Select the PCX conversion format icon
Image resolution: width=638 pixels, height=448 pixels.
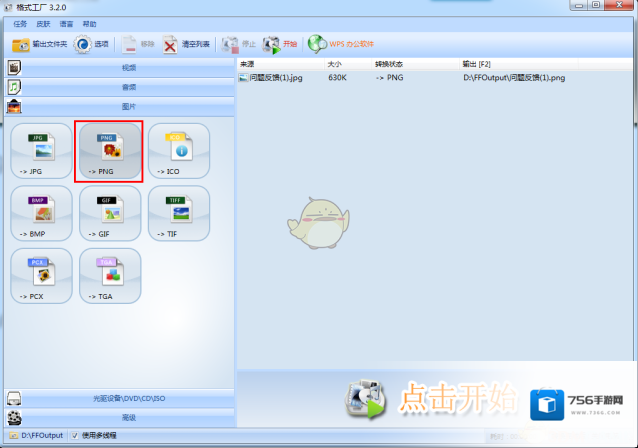coord(40,275)
